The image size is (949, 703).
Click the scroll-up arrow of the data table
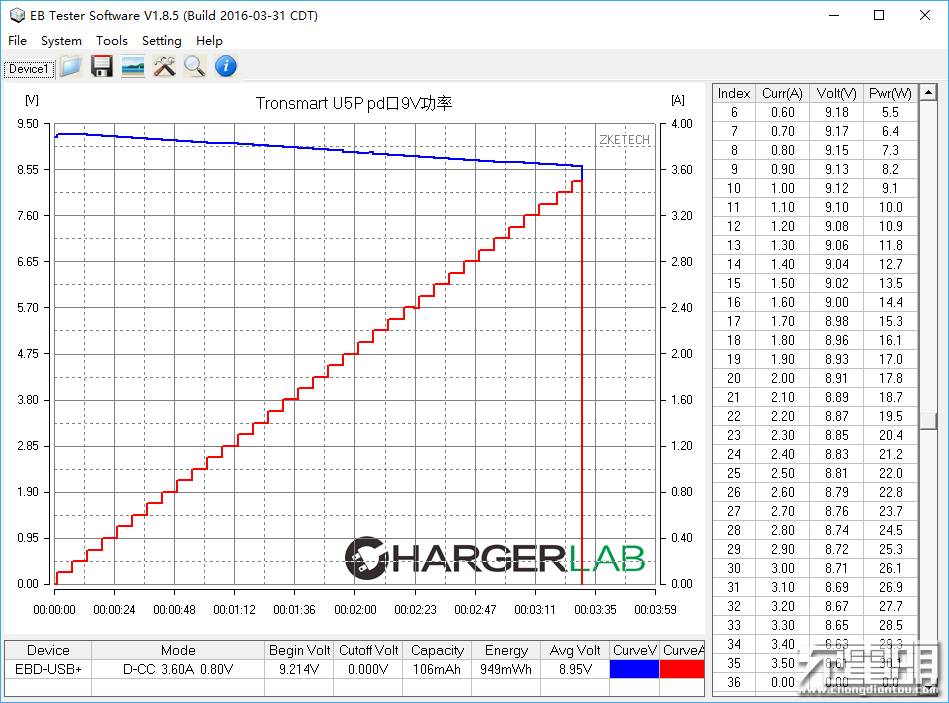click(928, 93)
